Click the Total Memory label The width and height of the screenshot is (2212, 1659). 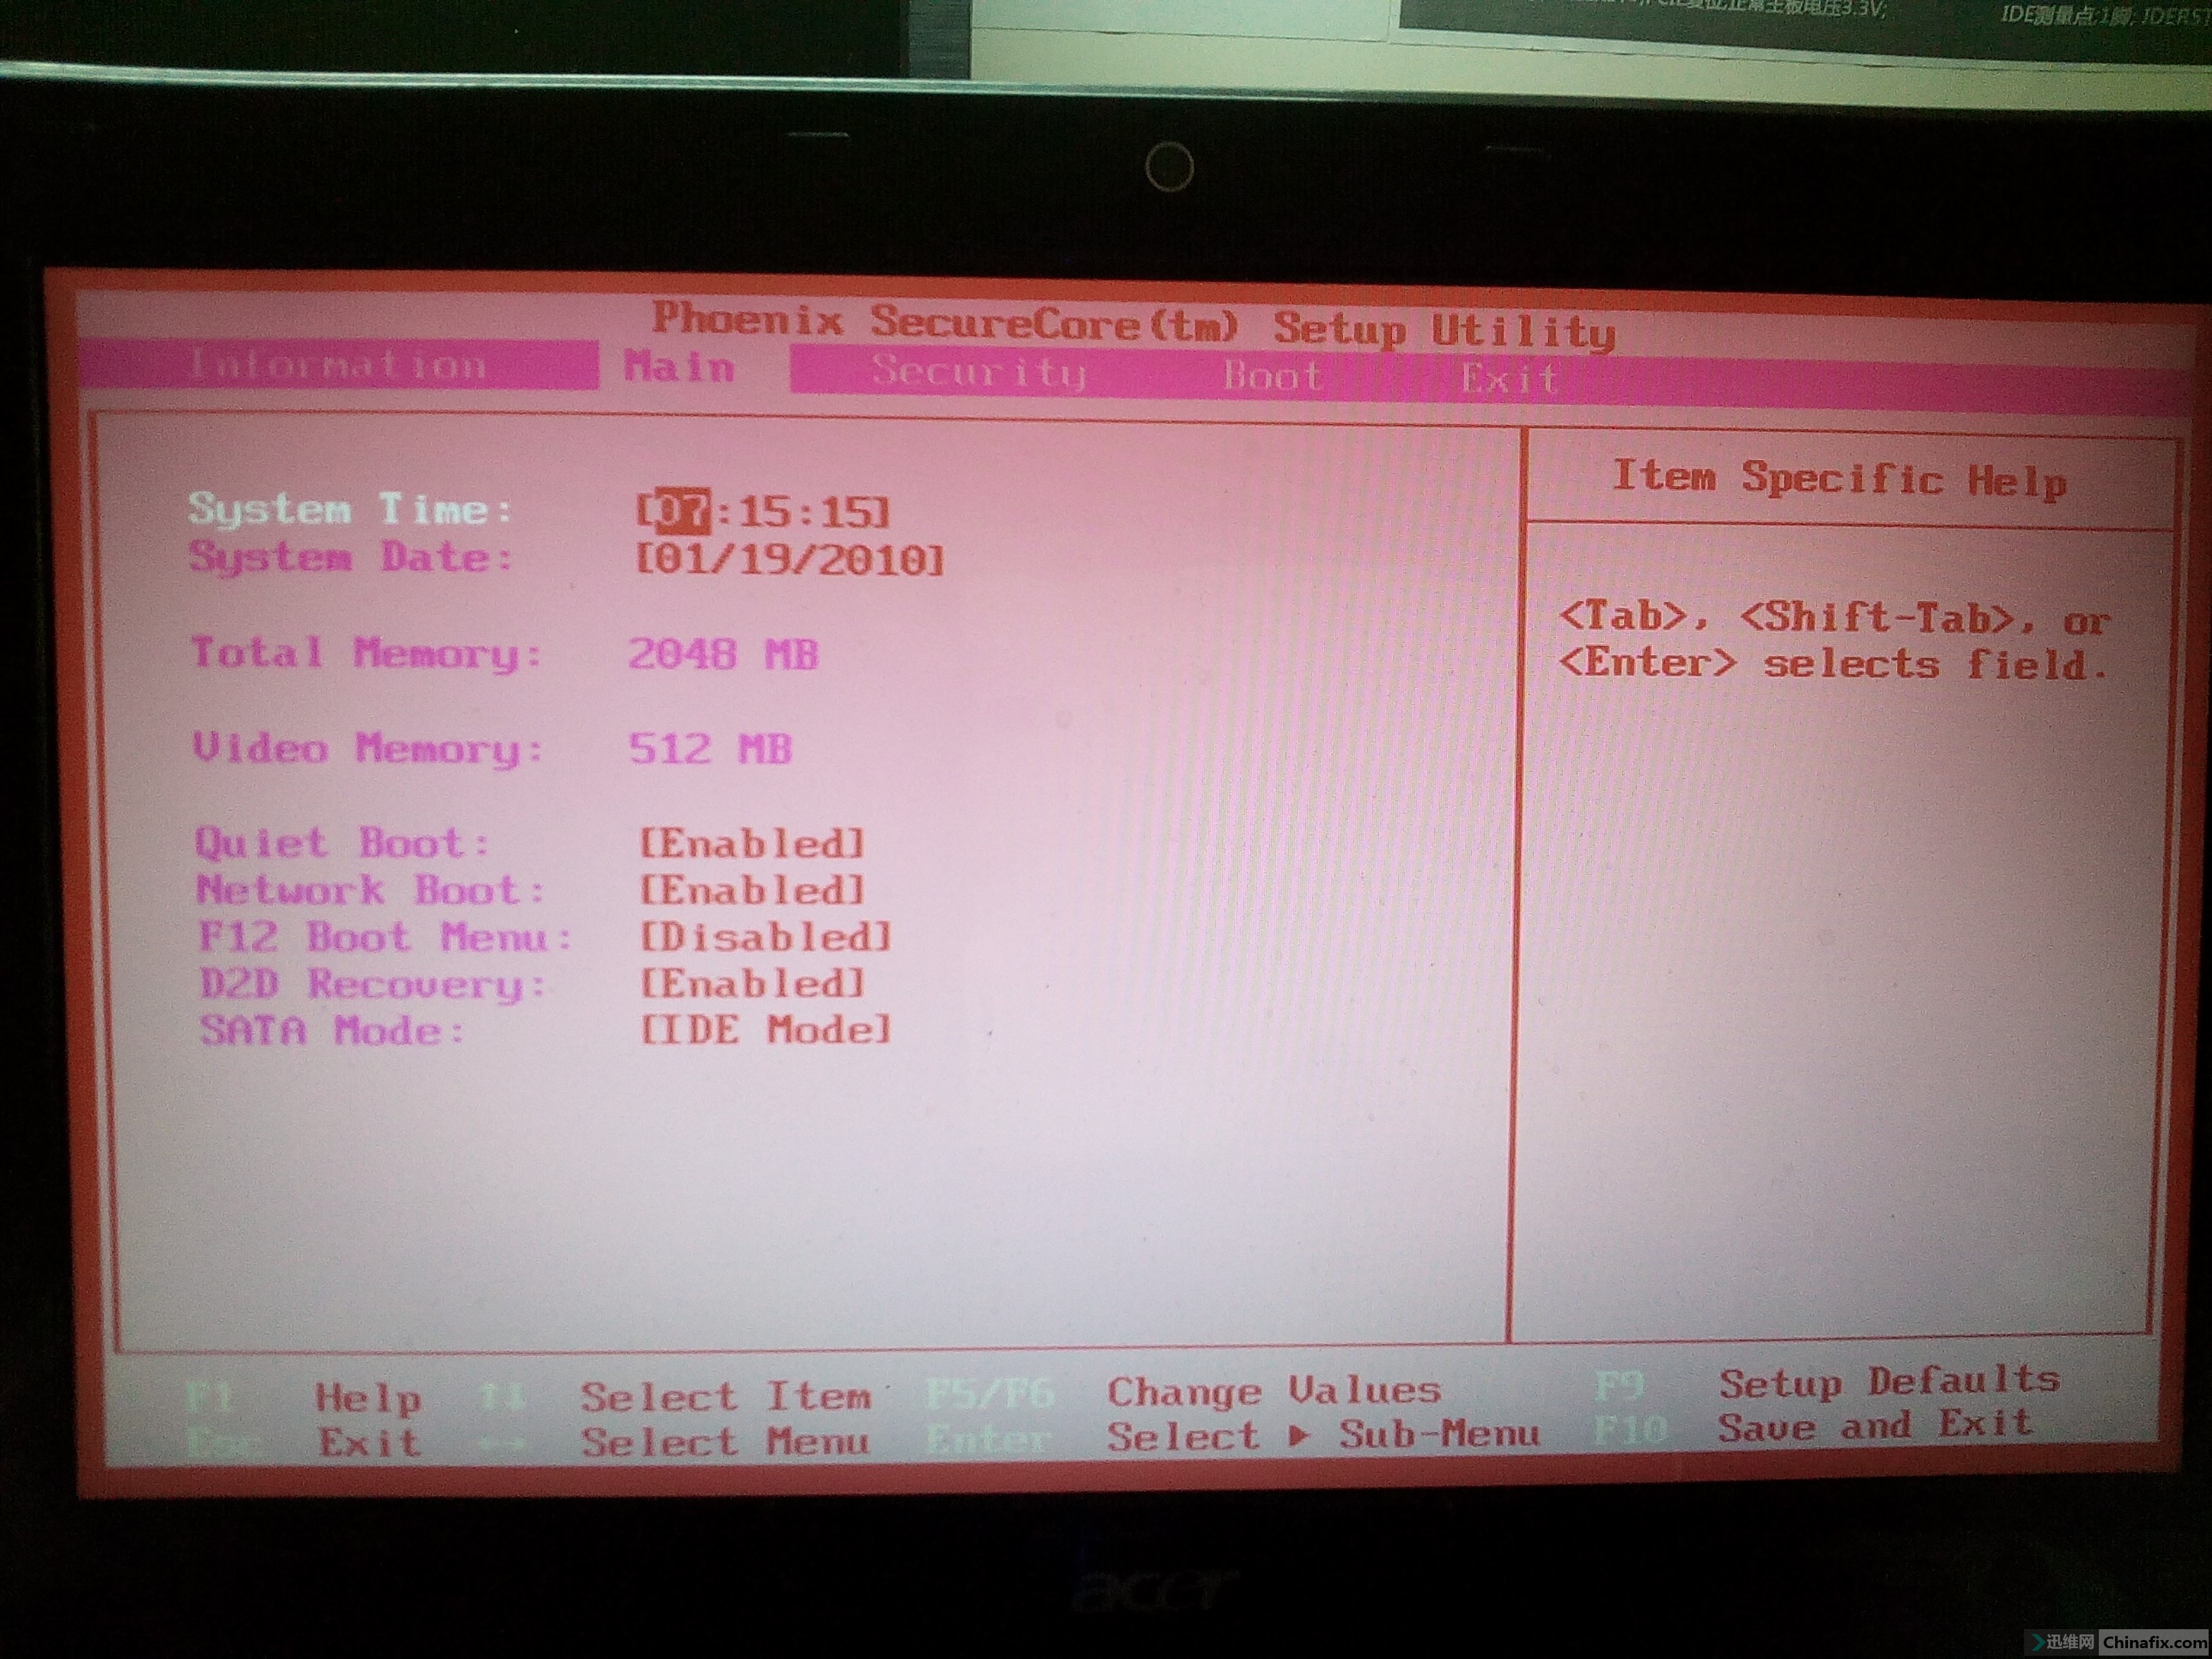coord(366,654)
